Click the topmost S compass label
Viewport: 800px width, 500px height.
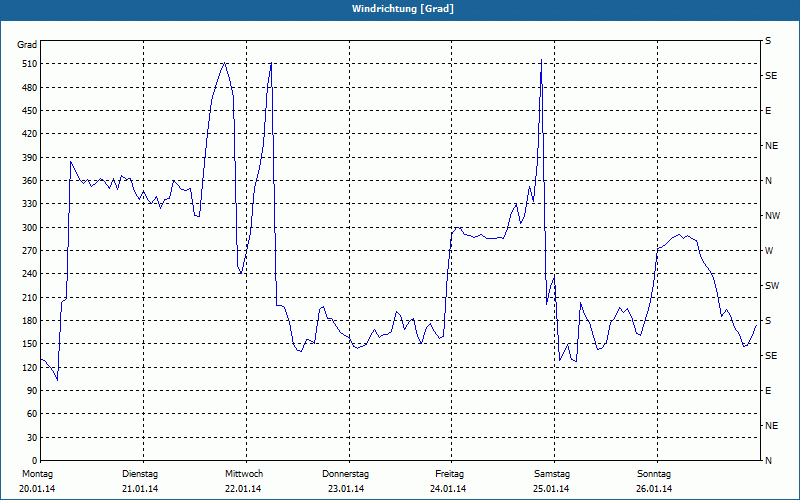(768, 41)
